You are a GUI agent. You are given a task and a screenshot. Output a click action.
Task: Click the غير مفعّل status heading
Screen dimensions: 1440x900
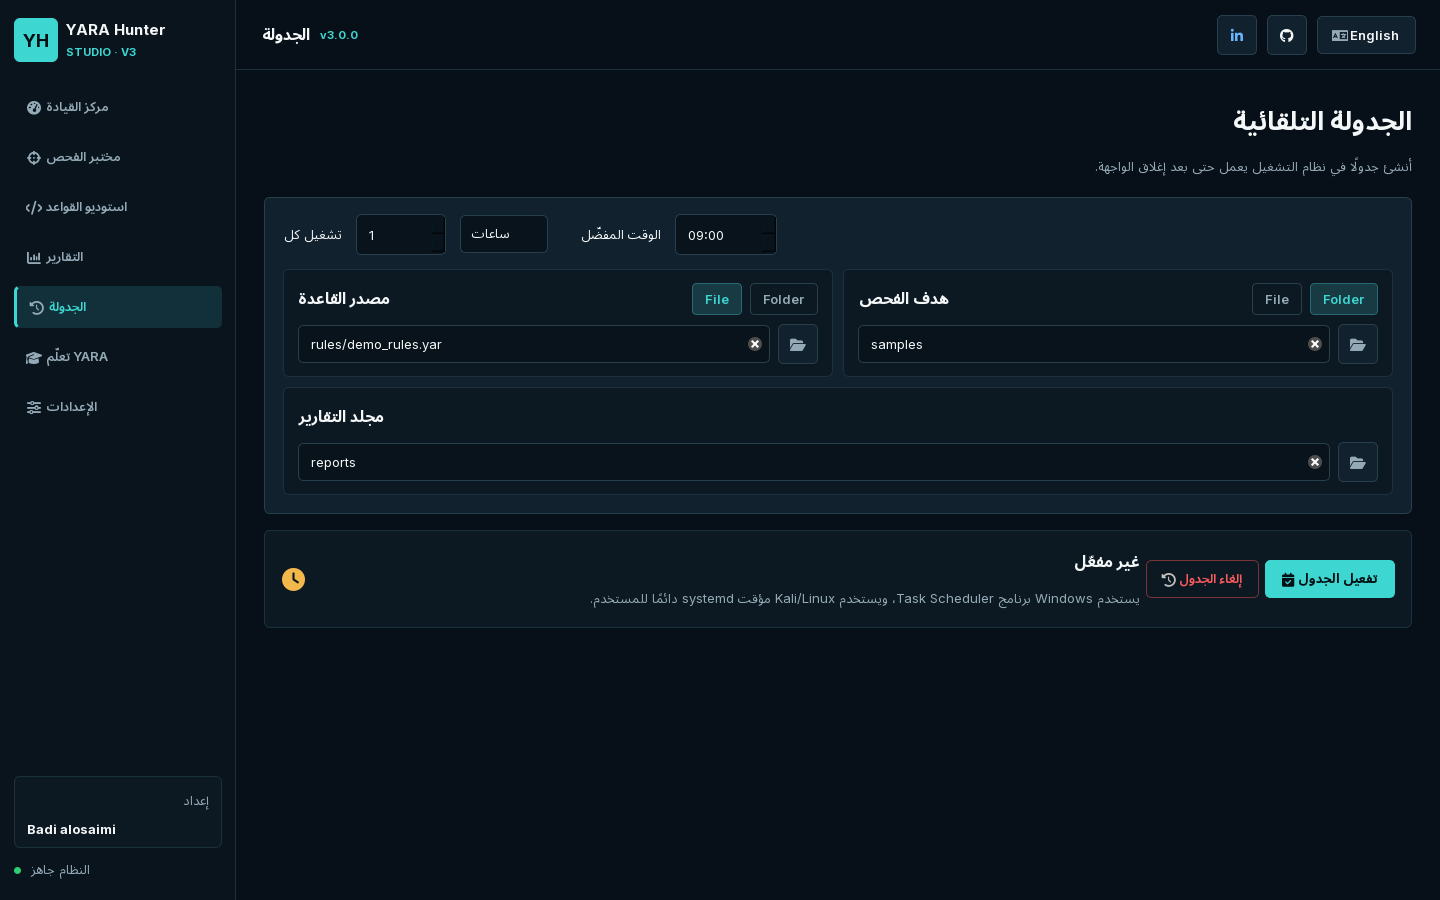tap(1107, 562)
